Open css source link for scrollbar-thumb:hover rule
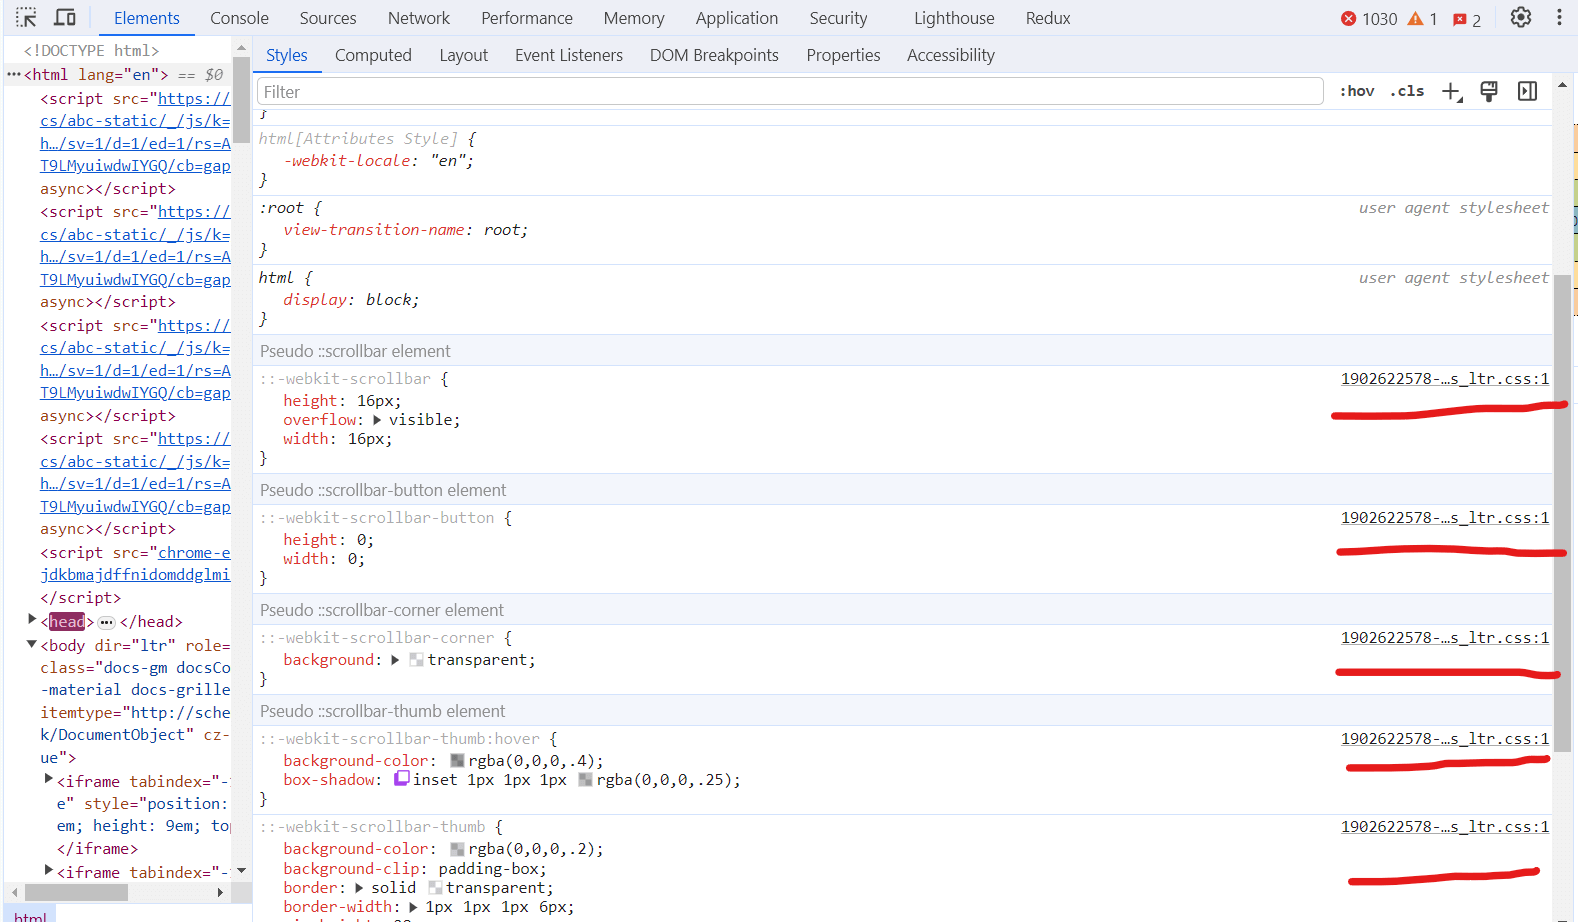This screenshot has width=1578, height=922. point(1445,739)
